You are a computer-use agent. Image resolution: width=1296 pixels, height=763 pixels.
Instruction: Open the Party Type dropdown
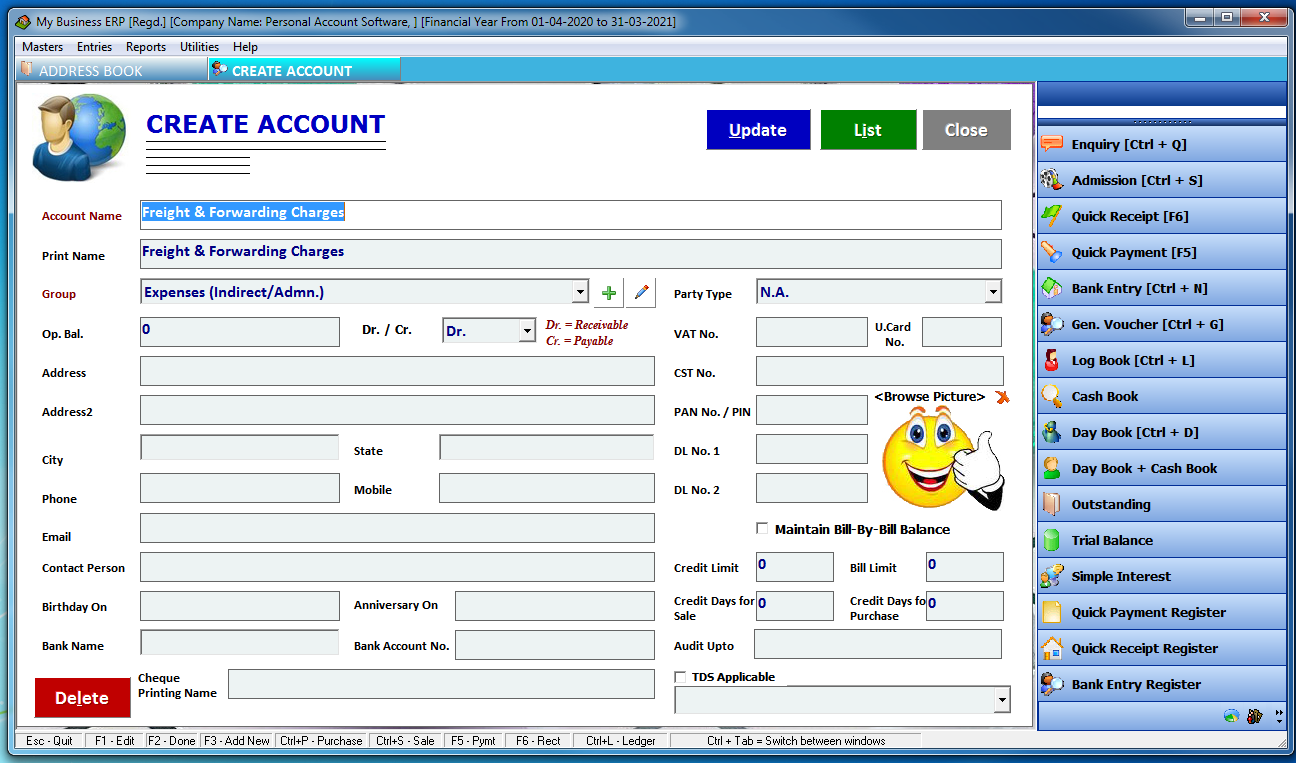pyautogui.click(x=991, y=292)
